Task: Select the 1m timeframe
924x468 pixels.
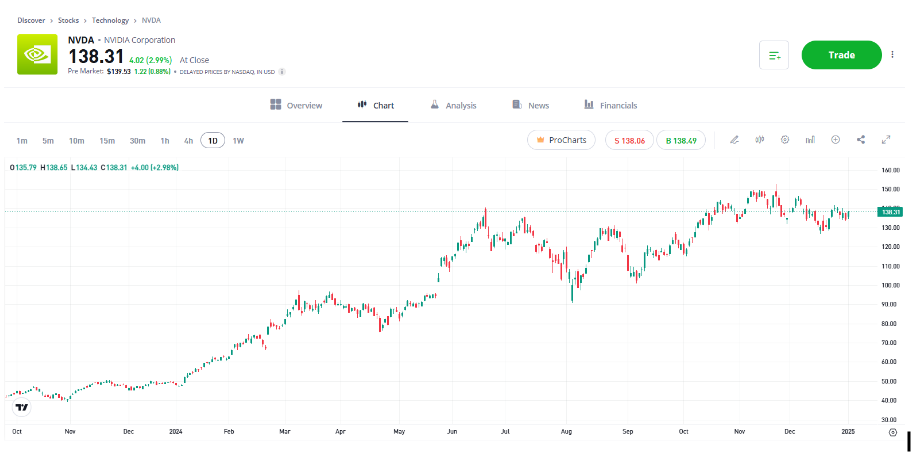Action: pos(22,141)
